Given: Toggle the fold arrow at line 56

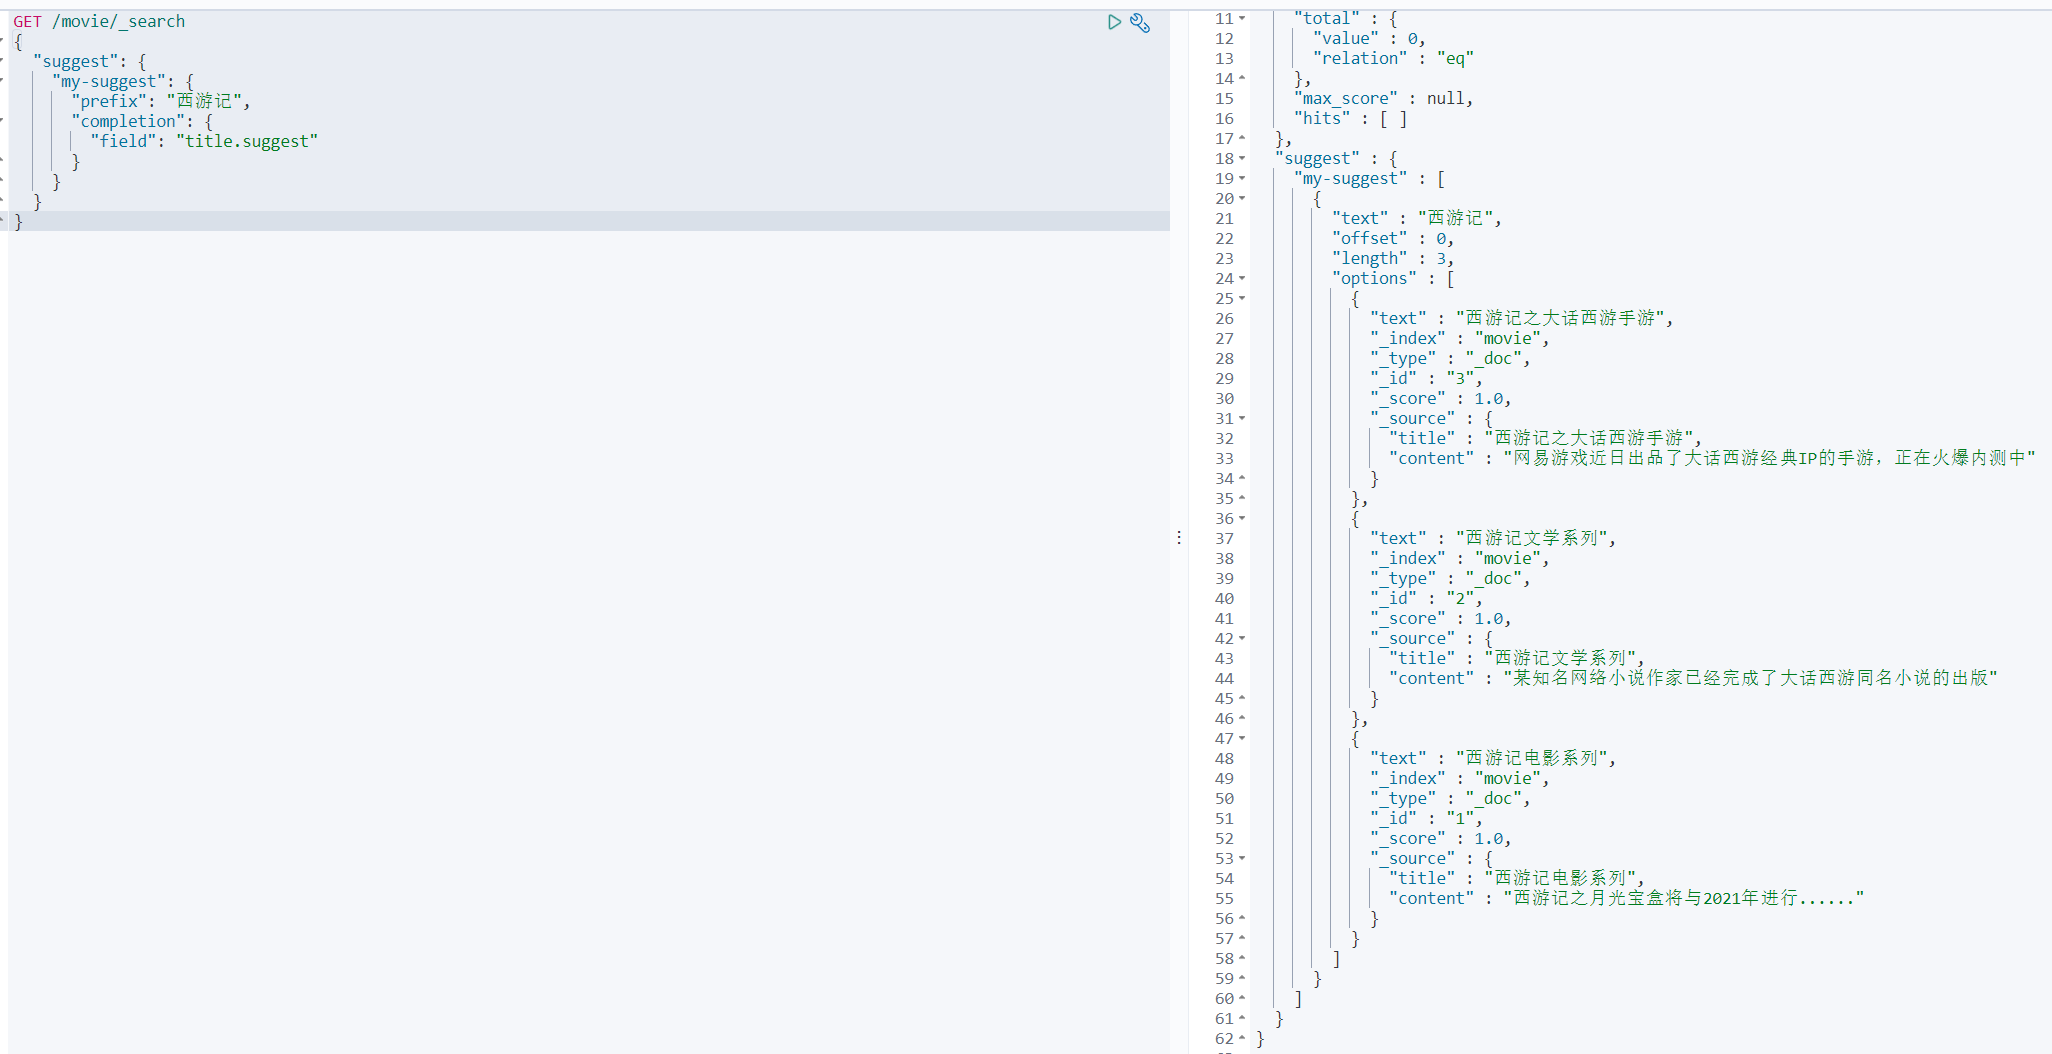Looking at the screenshot, I should (x=1242, y=918).
